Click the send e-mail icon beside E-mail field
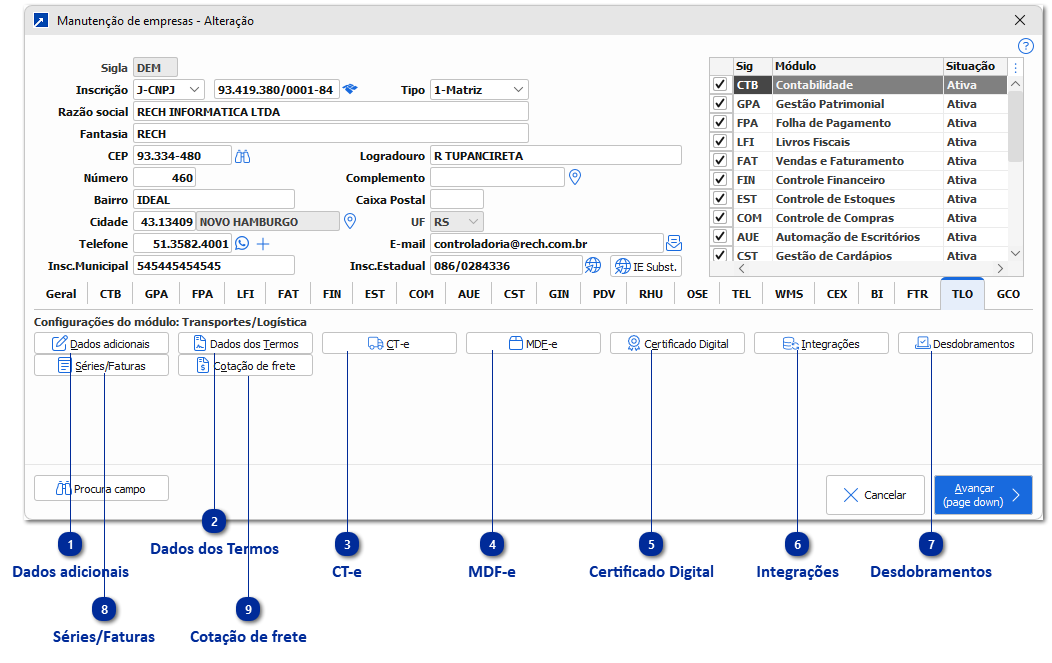 click(x=674, y=243)
